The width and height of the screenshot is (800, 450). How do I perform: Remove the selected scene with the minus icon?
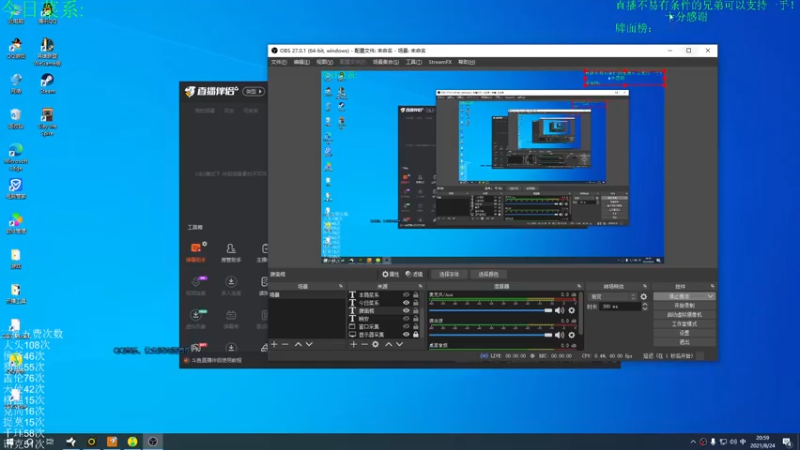285,344
